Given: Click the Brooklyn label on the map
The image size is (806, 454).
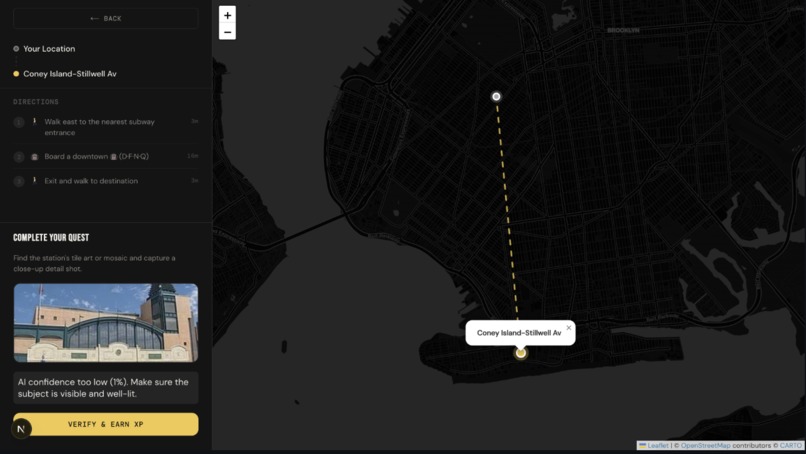Looking at the screenshot, I should coord(623,30).
